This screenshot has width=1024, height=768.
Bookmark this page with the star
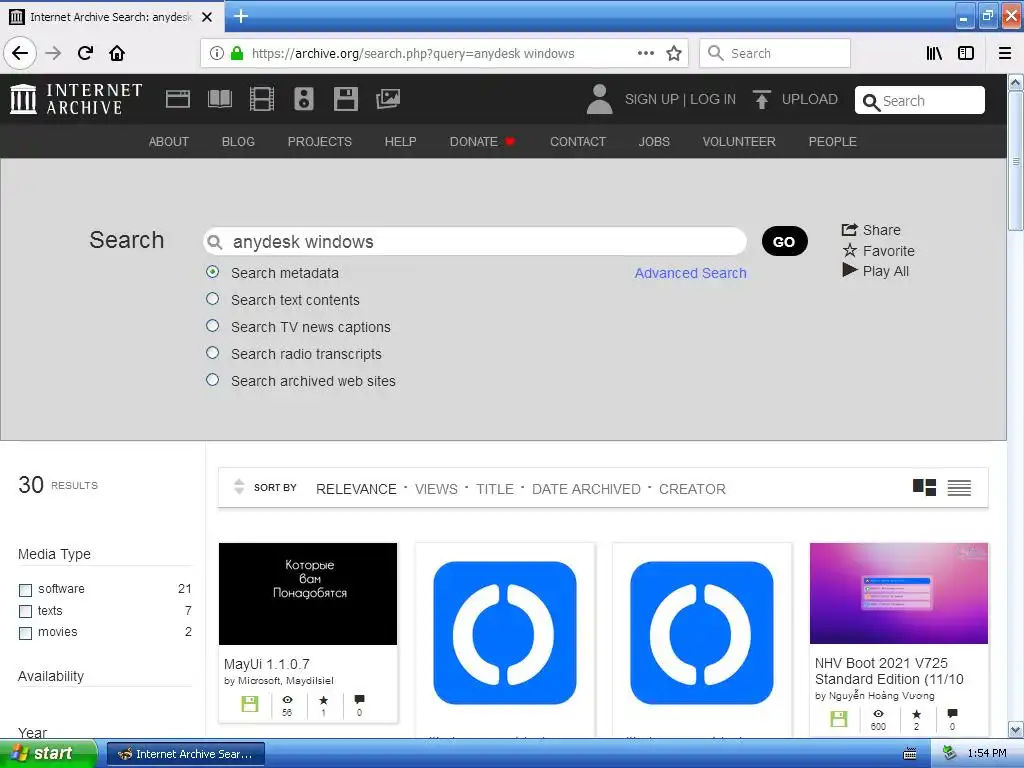pos(674,53)
